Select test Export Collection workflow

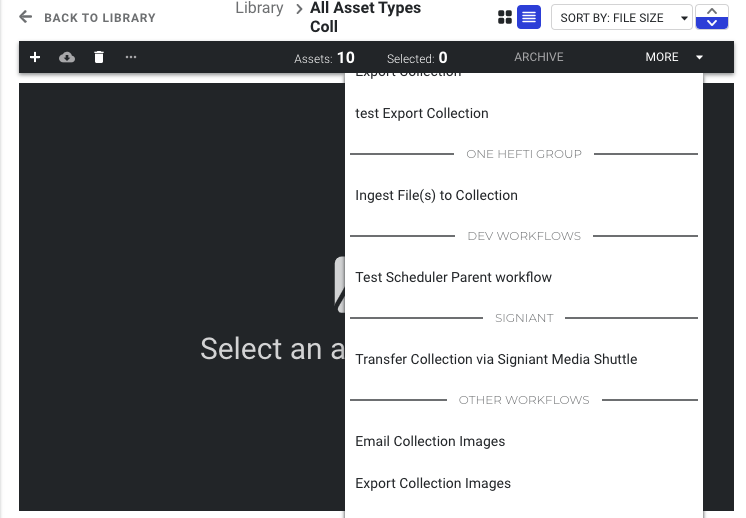422,113
